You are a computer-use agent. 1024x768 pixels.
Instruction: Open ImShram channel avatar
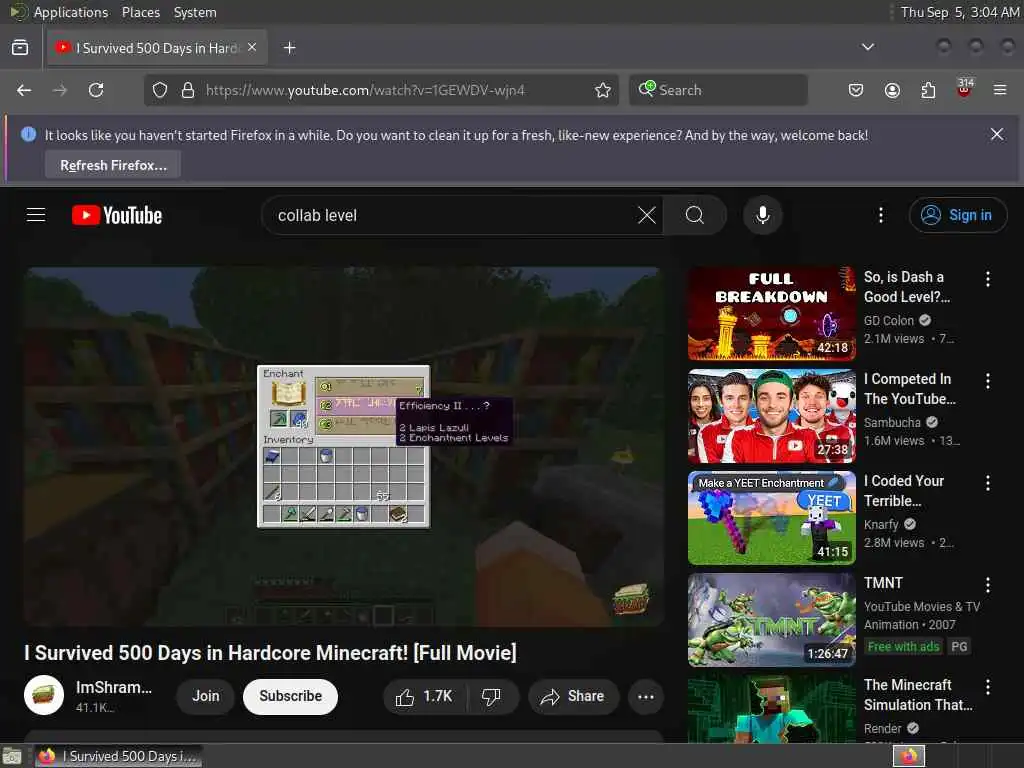click(x=44, y=695)
